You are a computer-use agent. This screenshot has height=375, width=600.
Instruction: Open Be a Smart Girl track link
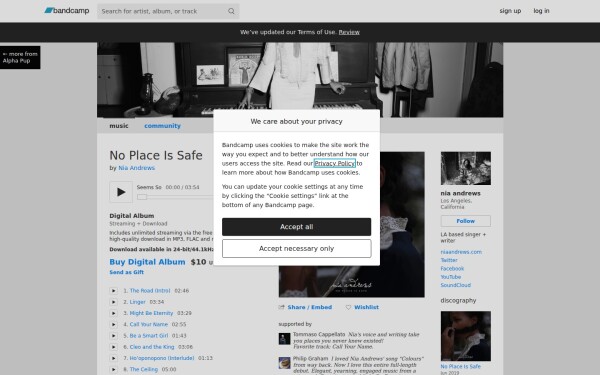pyautogui.click(x=149, y=336)
